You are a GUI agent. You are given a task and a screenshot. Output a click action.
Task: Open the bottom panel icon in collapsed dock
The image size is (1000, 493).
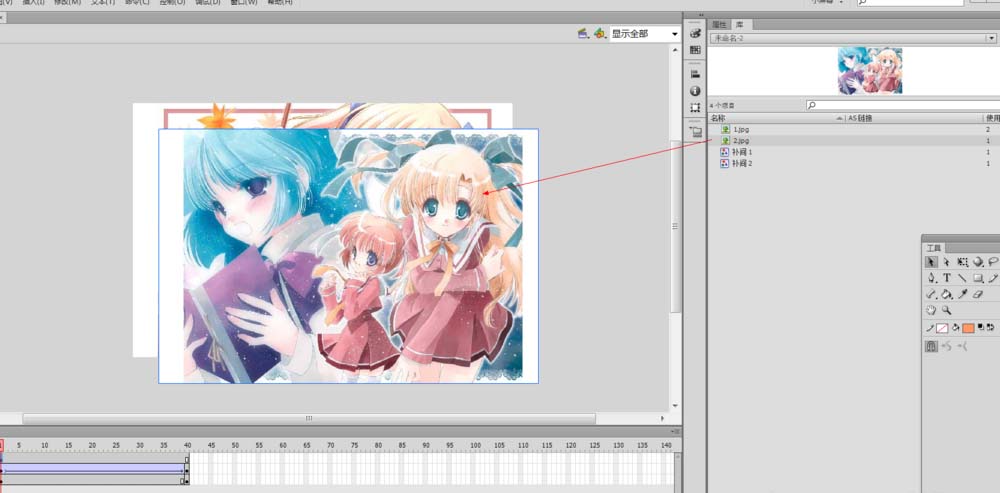695,132
